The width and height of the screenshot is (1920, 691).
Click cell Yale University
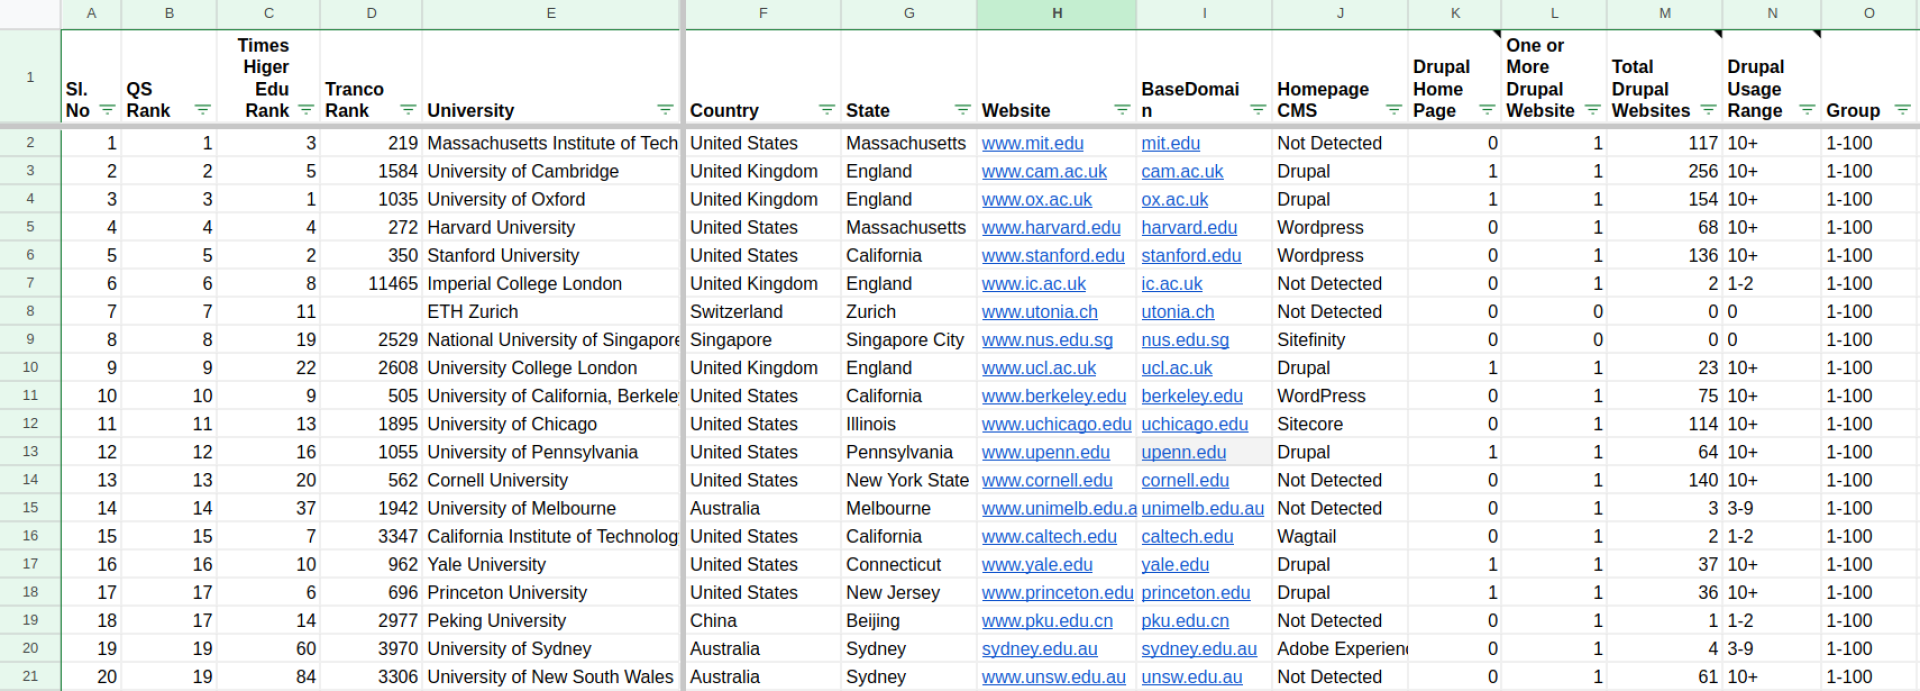coord(551,564)
